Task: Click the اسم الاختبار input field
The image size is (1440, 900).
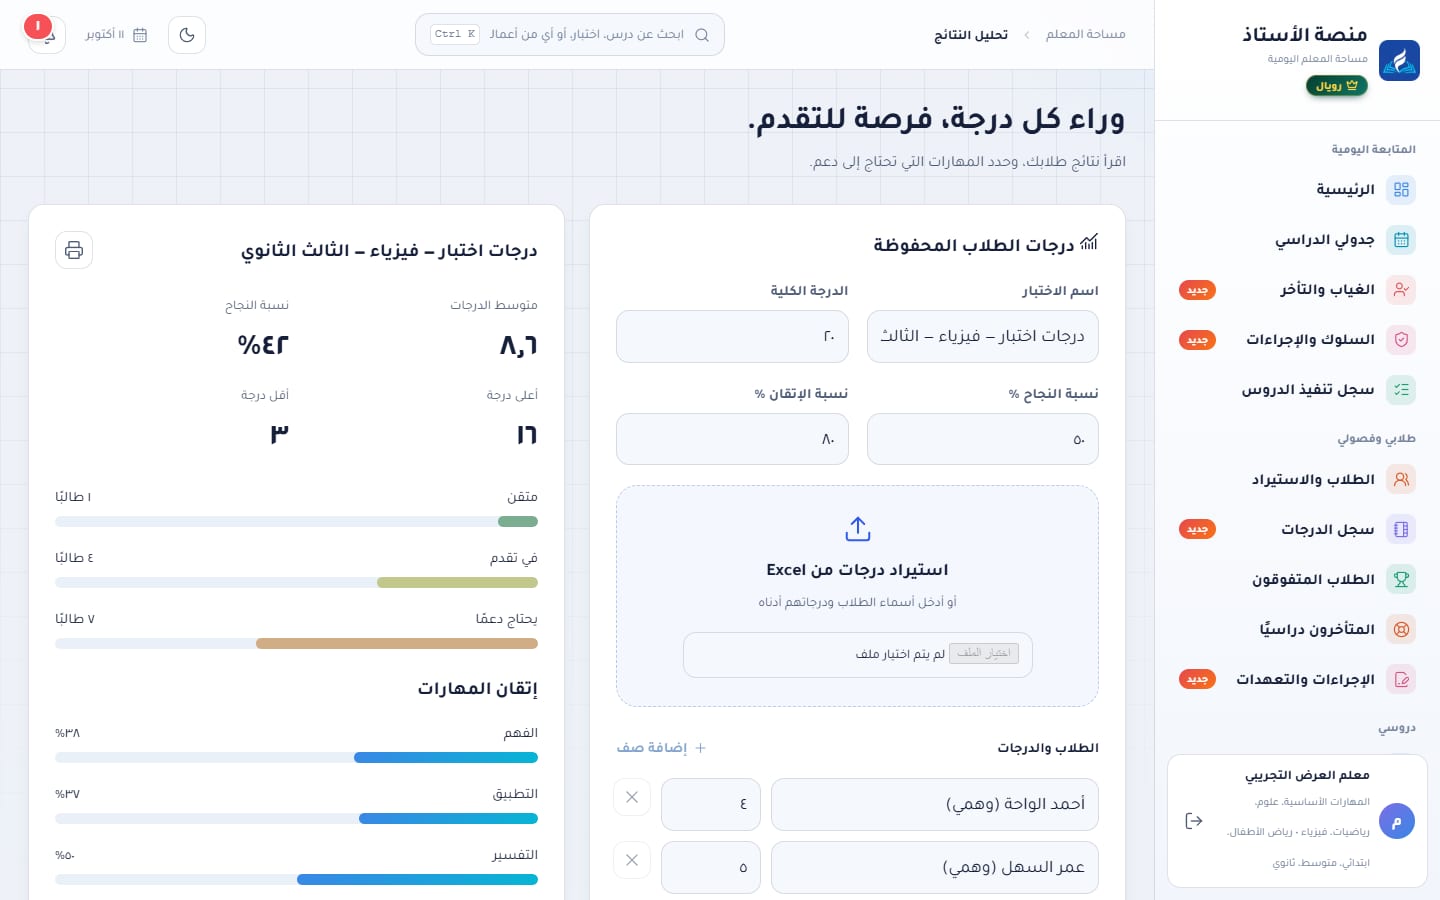Action: pyautogui.click(x=983, y=336)
